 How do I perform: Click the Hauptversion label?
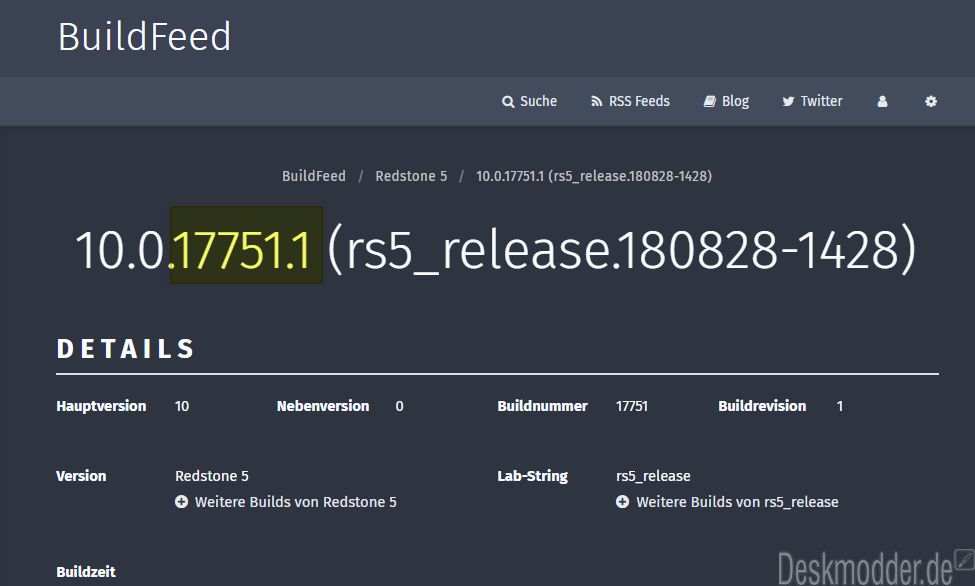click(101, 406)
